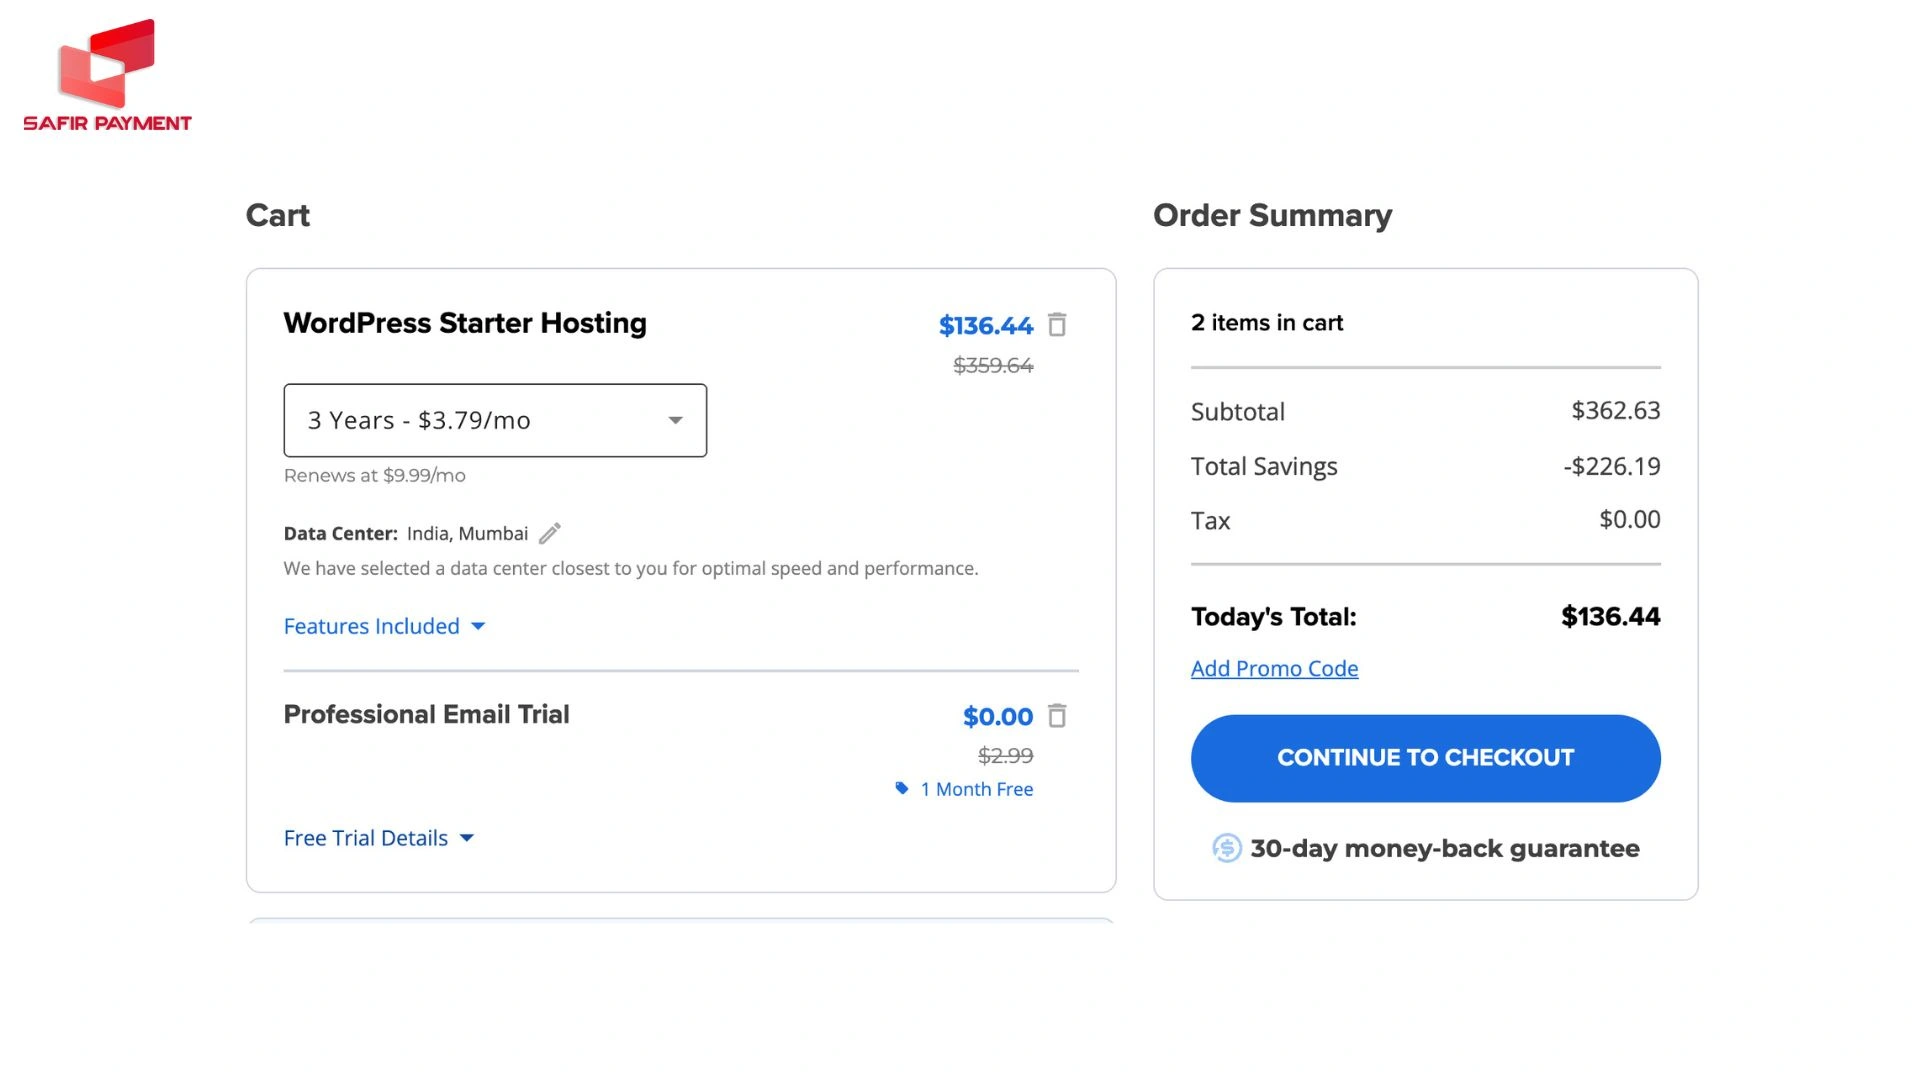Click the 2 items in cart label
Screen dimensions: 1920x1080
point(1267,323)
